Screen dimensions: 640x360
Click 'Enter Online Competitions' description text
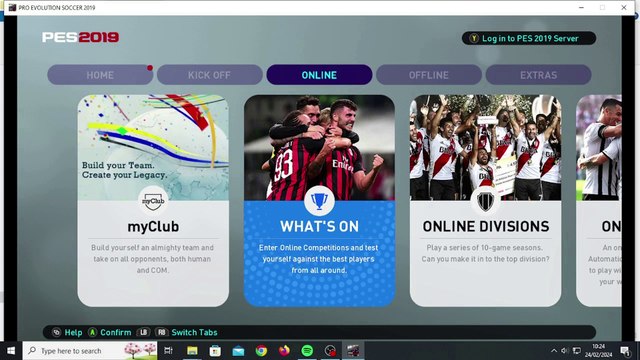click(319, 259)
